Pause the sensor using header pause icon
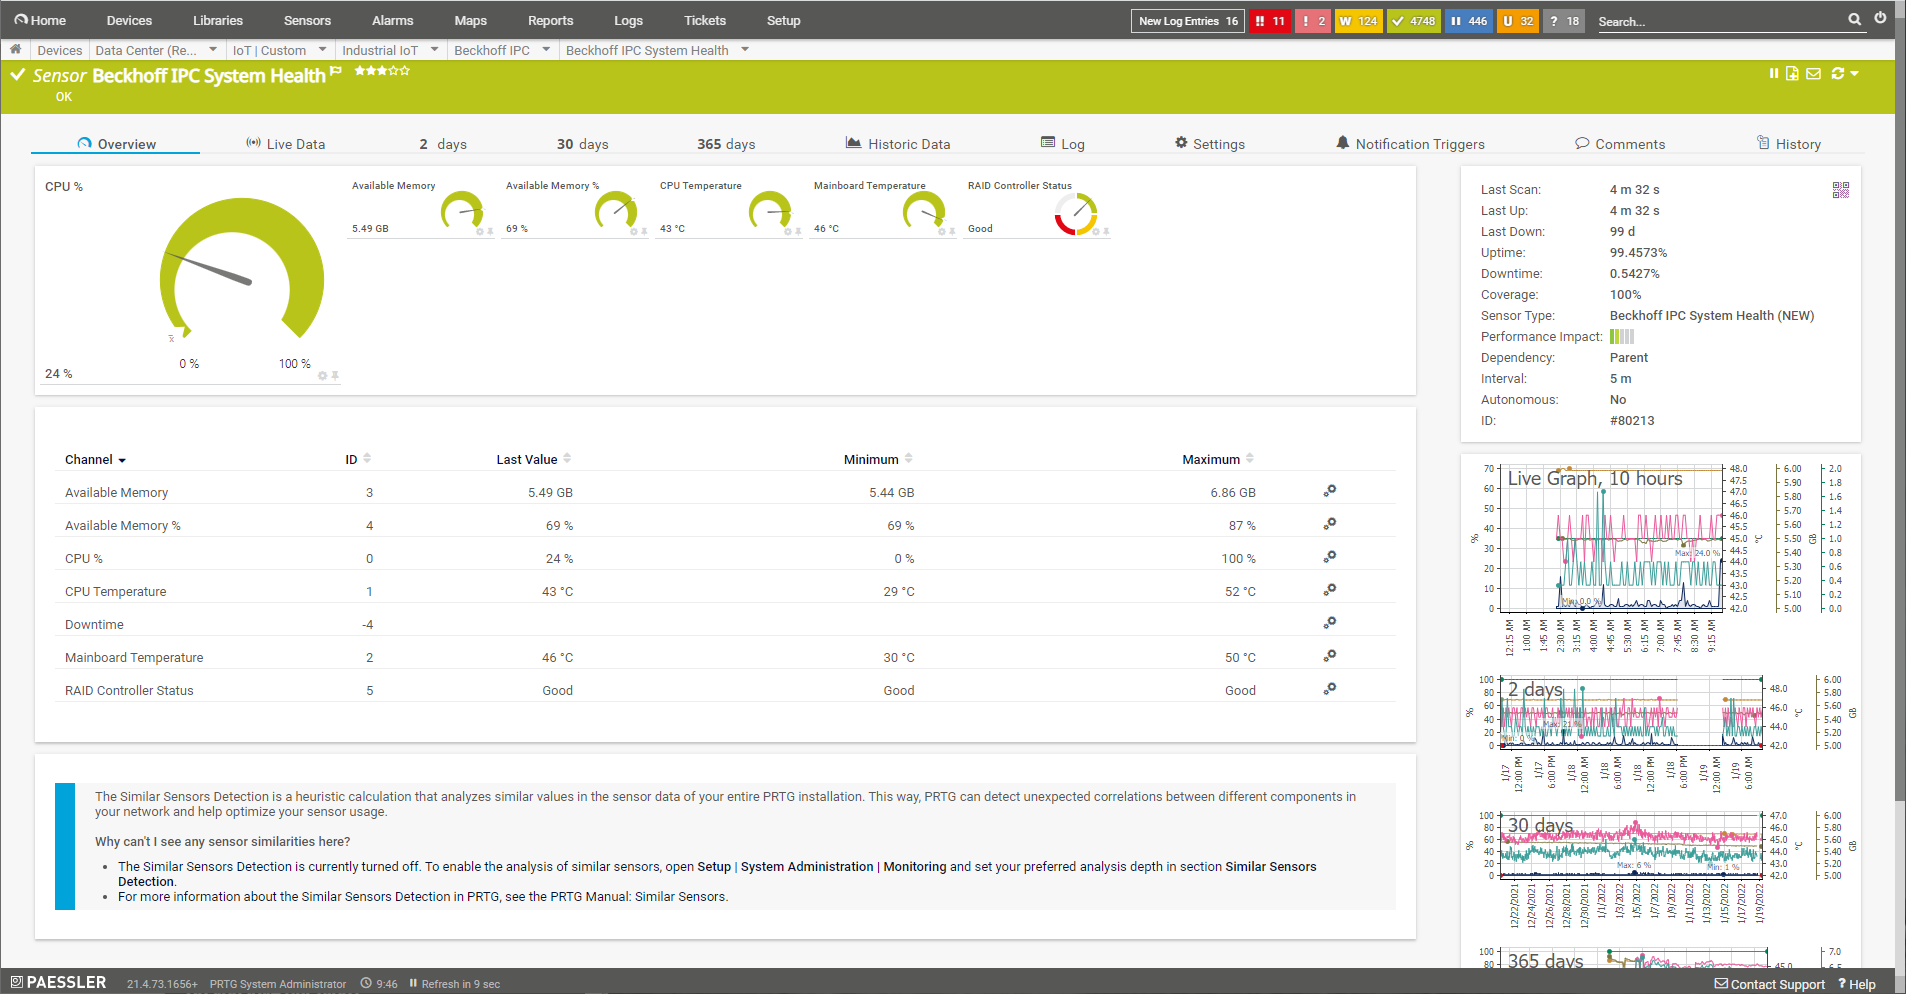The width and height of the screenshot is (1906, 994). click(1774, 73)
